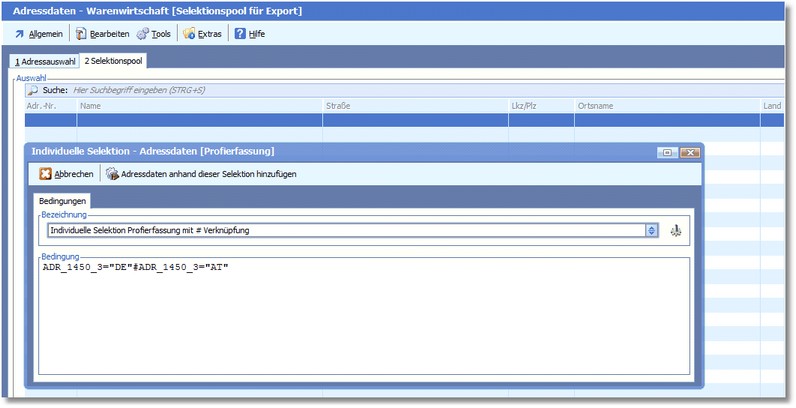This screenshot has width=796, height=408.
Task: Expand the Bezeichnung dropdown arrow
Action: click(x=652, y=230)
